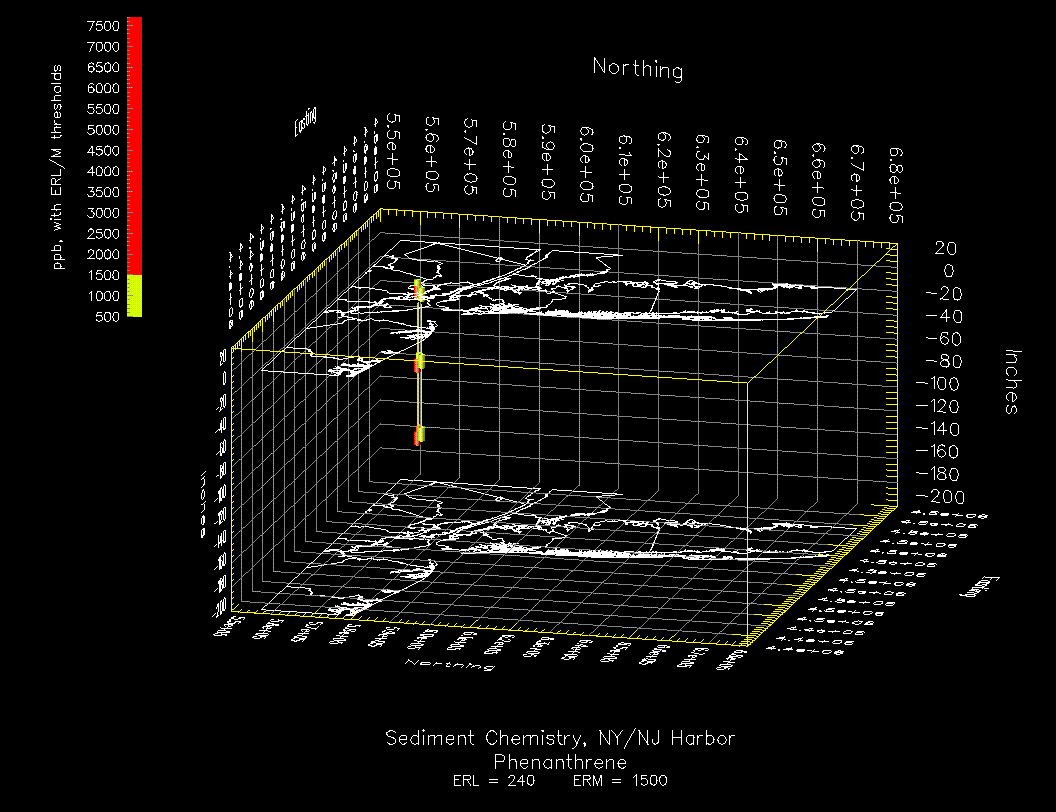
Task: Click the 'Sediment Chemistry, NY/NJ Harbor' title
Action: (x=560, y=739)
